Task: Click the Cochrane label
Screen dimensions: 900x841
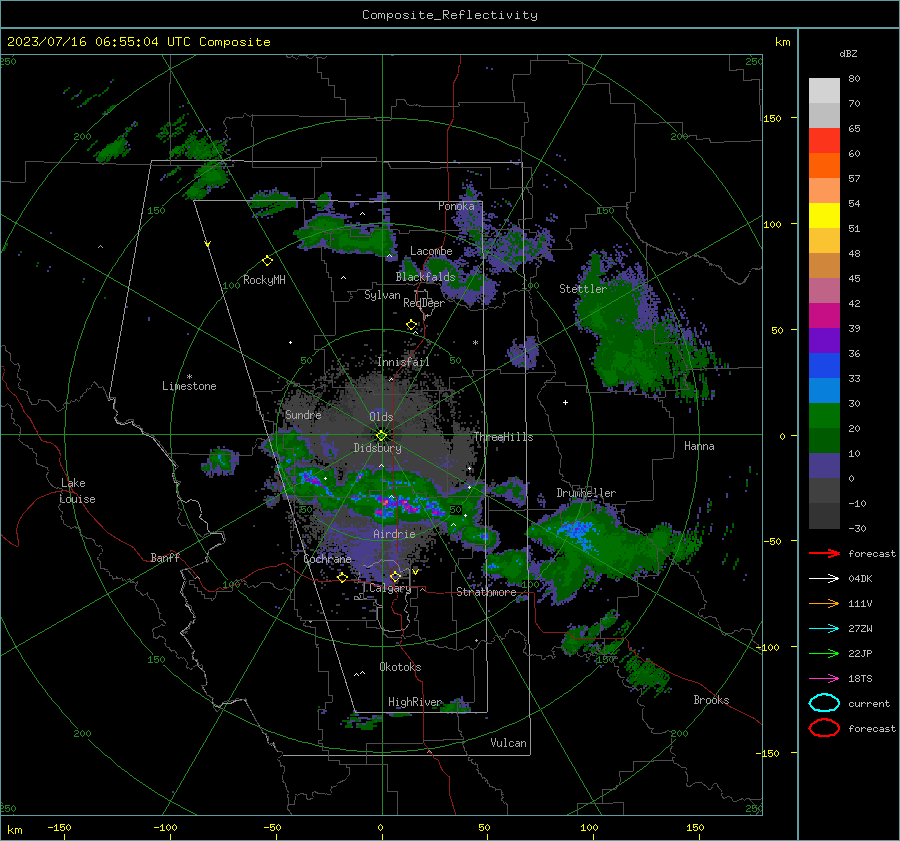Action: [327, 559]
